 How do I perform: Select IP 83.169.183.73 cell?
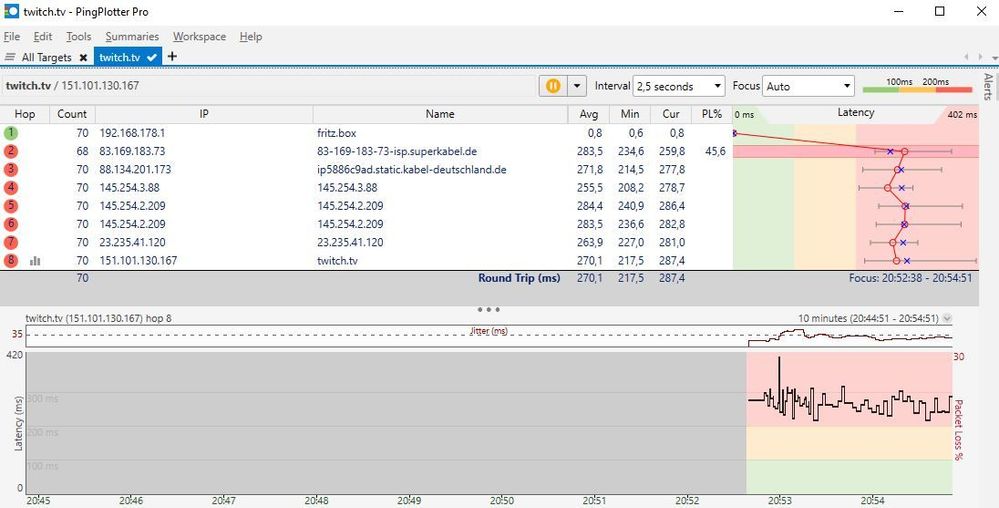click(132, 151)
